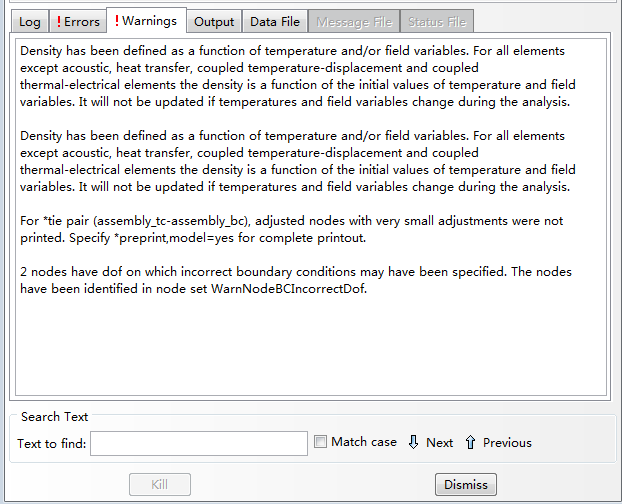
Task: Click the Next search label
Action: 439,442
